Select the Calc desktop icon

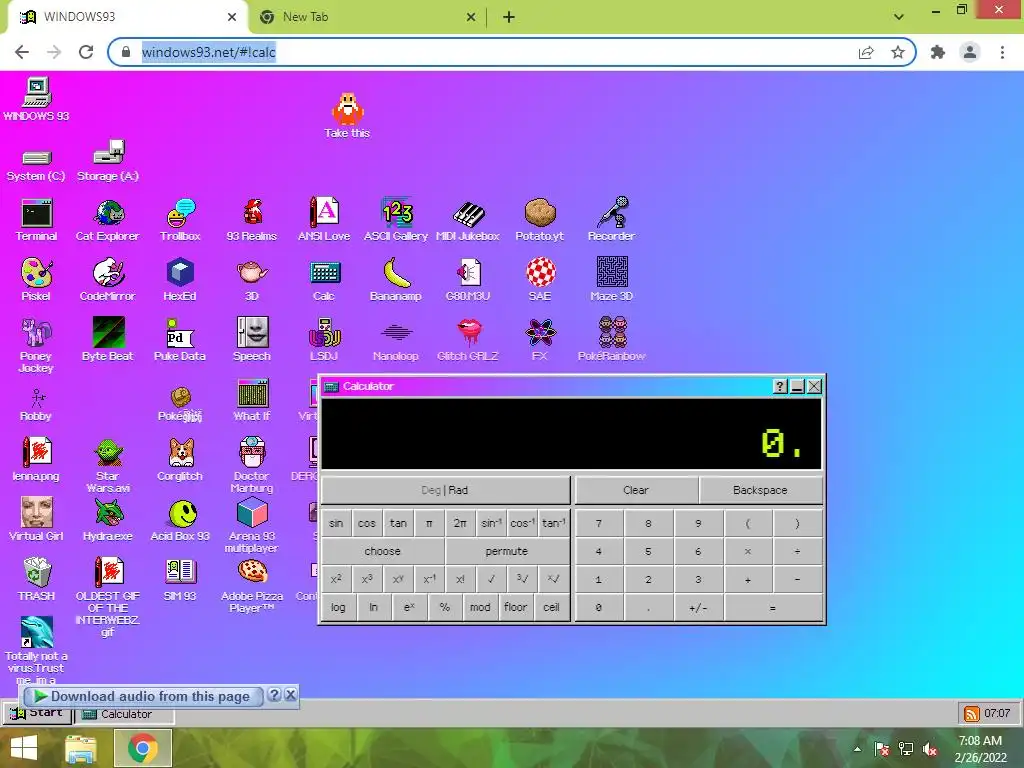point(324,279)
